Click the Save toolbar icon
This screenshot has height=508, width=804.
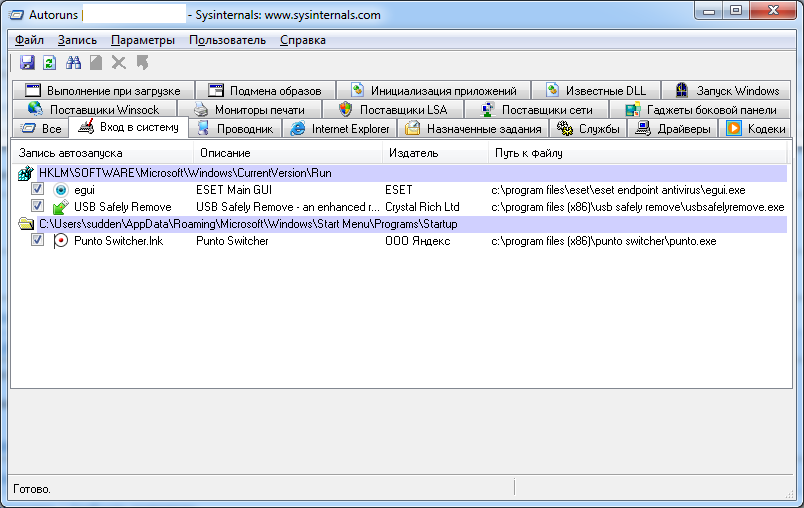click(x=27, y=63)
